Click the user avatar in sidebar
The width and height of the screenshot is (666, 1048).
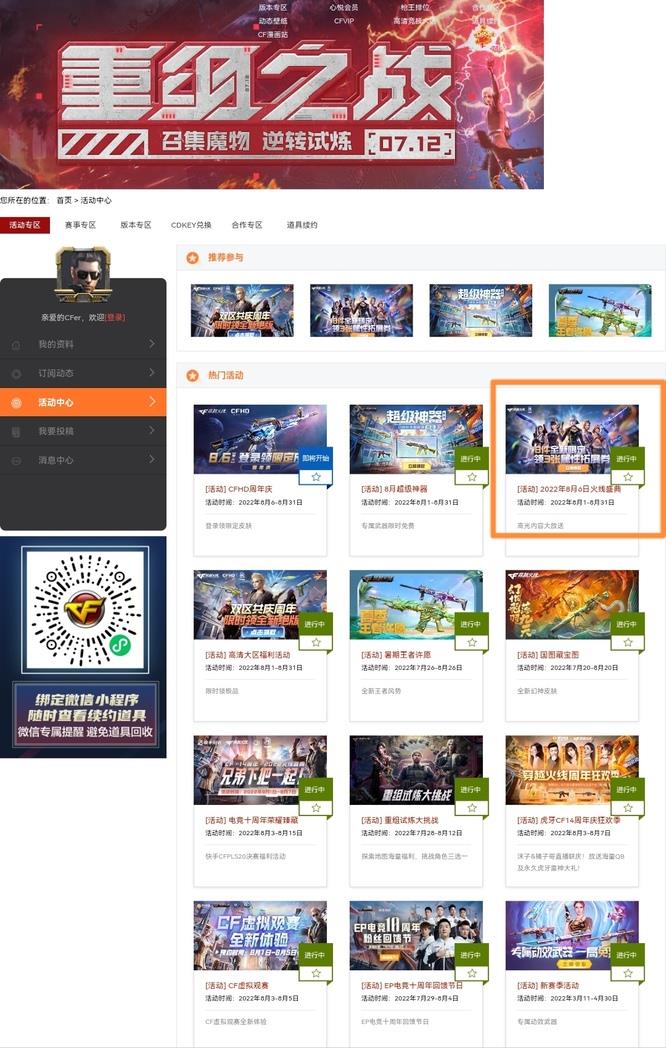(x=82, y=274)
